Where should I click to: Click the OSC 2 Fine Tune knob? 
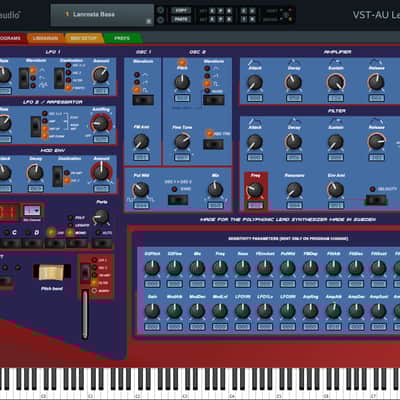click(x=182, y=141)
